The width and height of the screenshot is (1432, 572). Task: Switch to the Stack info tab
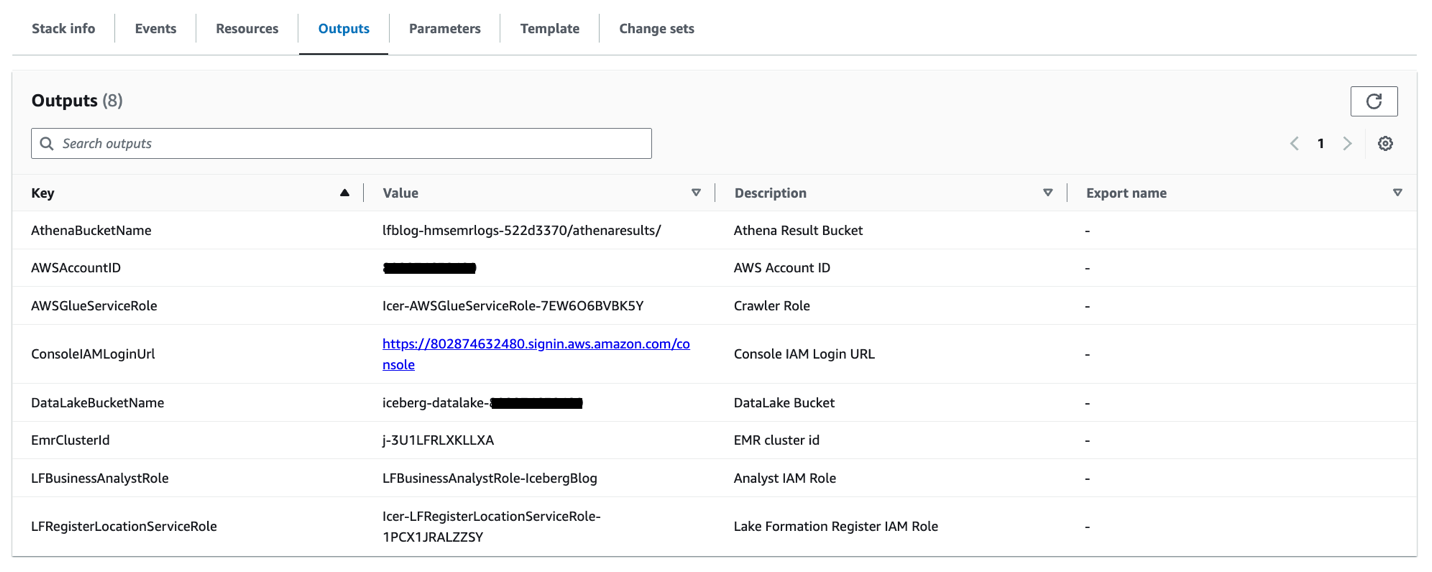(63, 29)
